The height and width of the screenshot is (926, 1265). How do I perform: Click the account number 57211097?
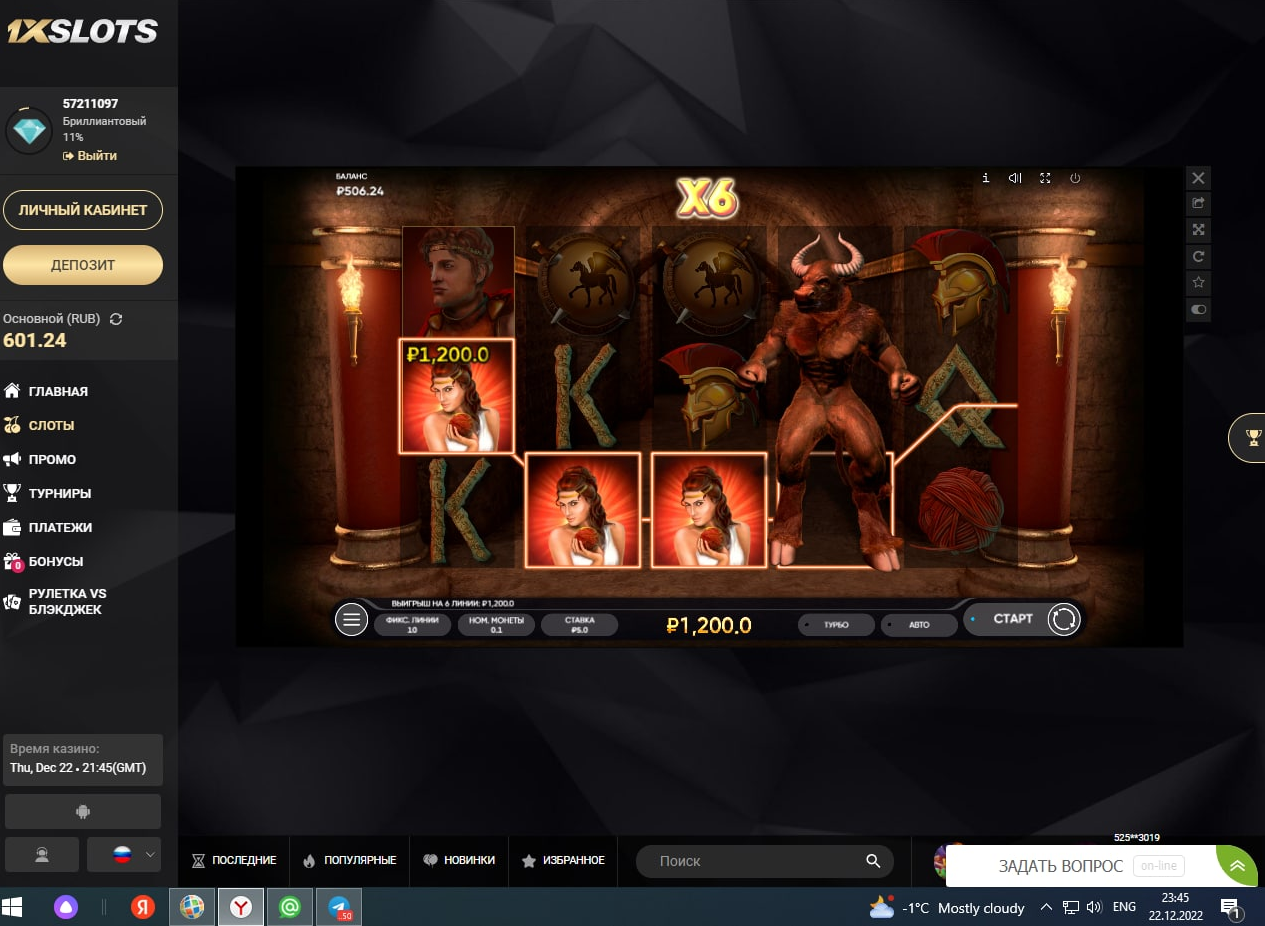point(90,104)
